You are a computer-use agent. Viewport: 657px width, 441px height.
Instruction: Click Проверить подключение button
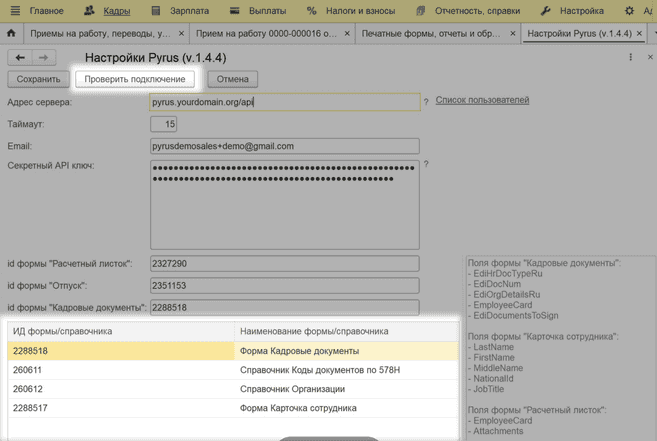pyautogui.click(x=134, y=79)
